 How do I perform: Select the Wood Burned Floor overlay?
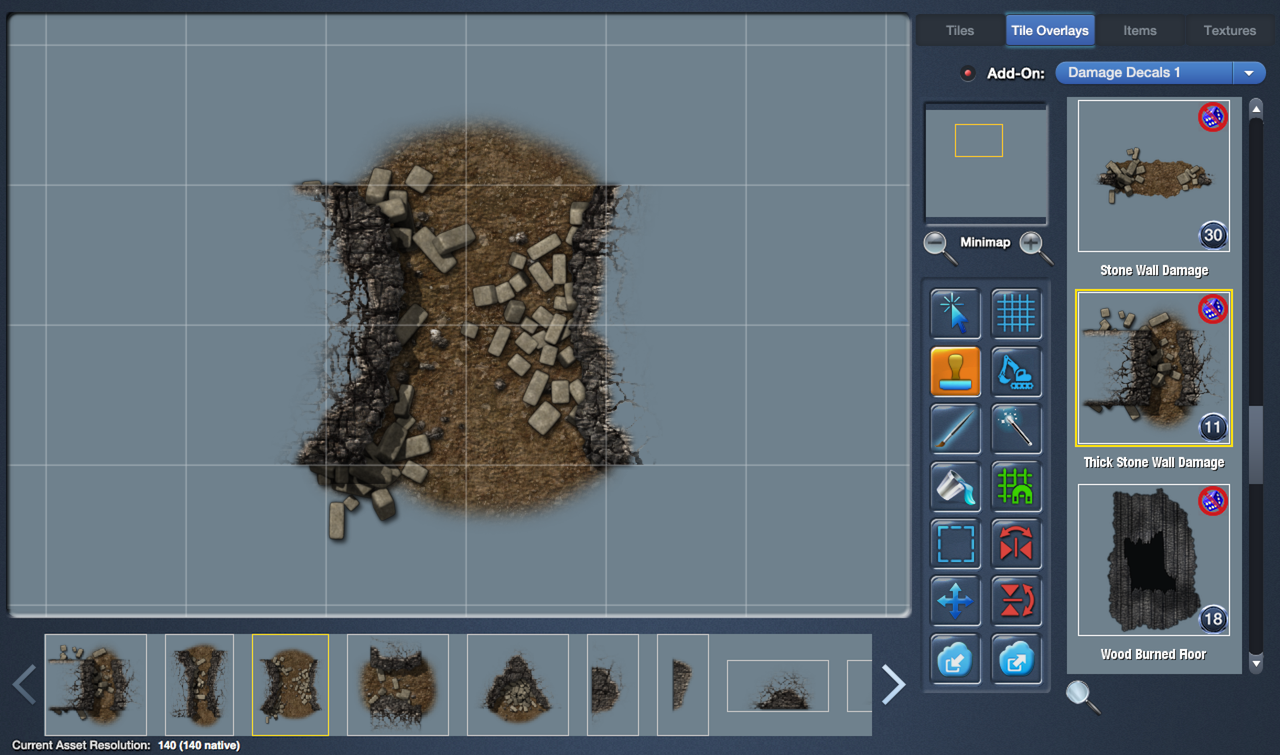[1153, 560]
